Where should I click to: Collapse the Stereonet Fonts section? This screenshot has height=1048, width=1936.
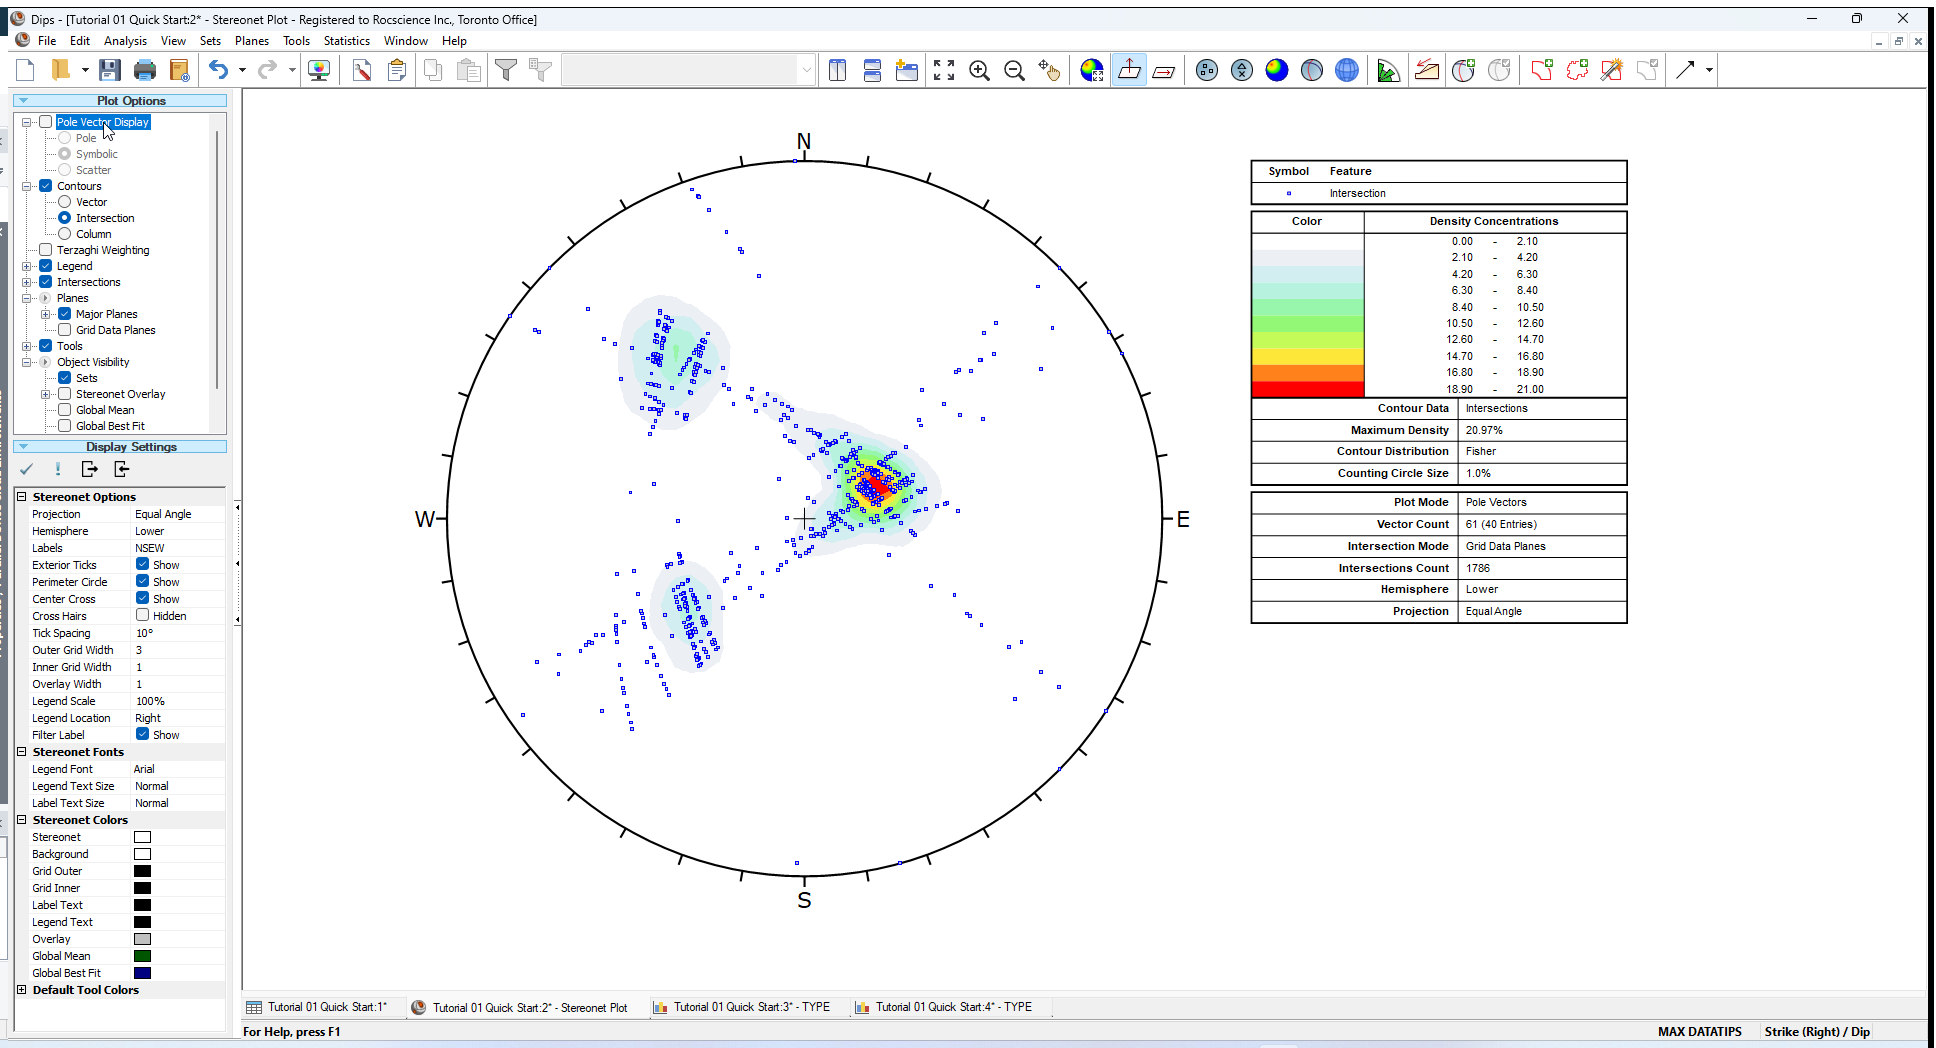(22, 751)
